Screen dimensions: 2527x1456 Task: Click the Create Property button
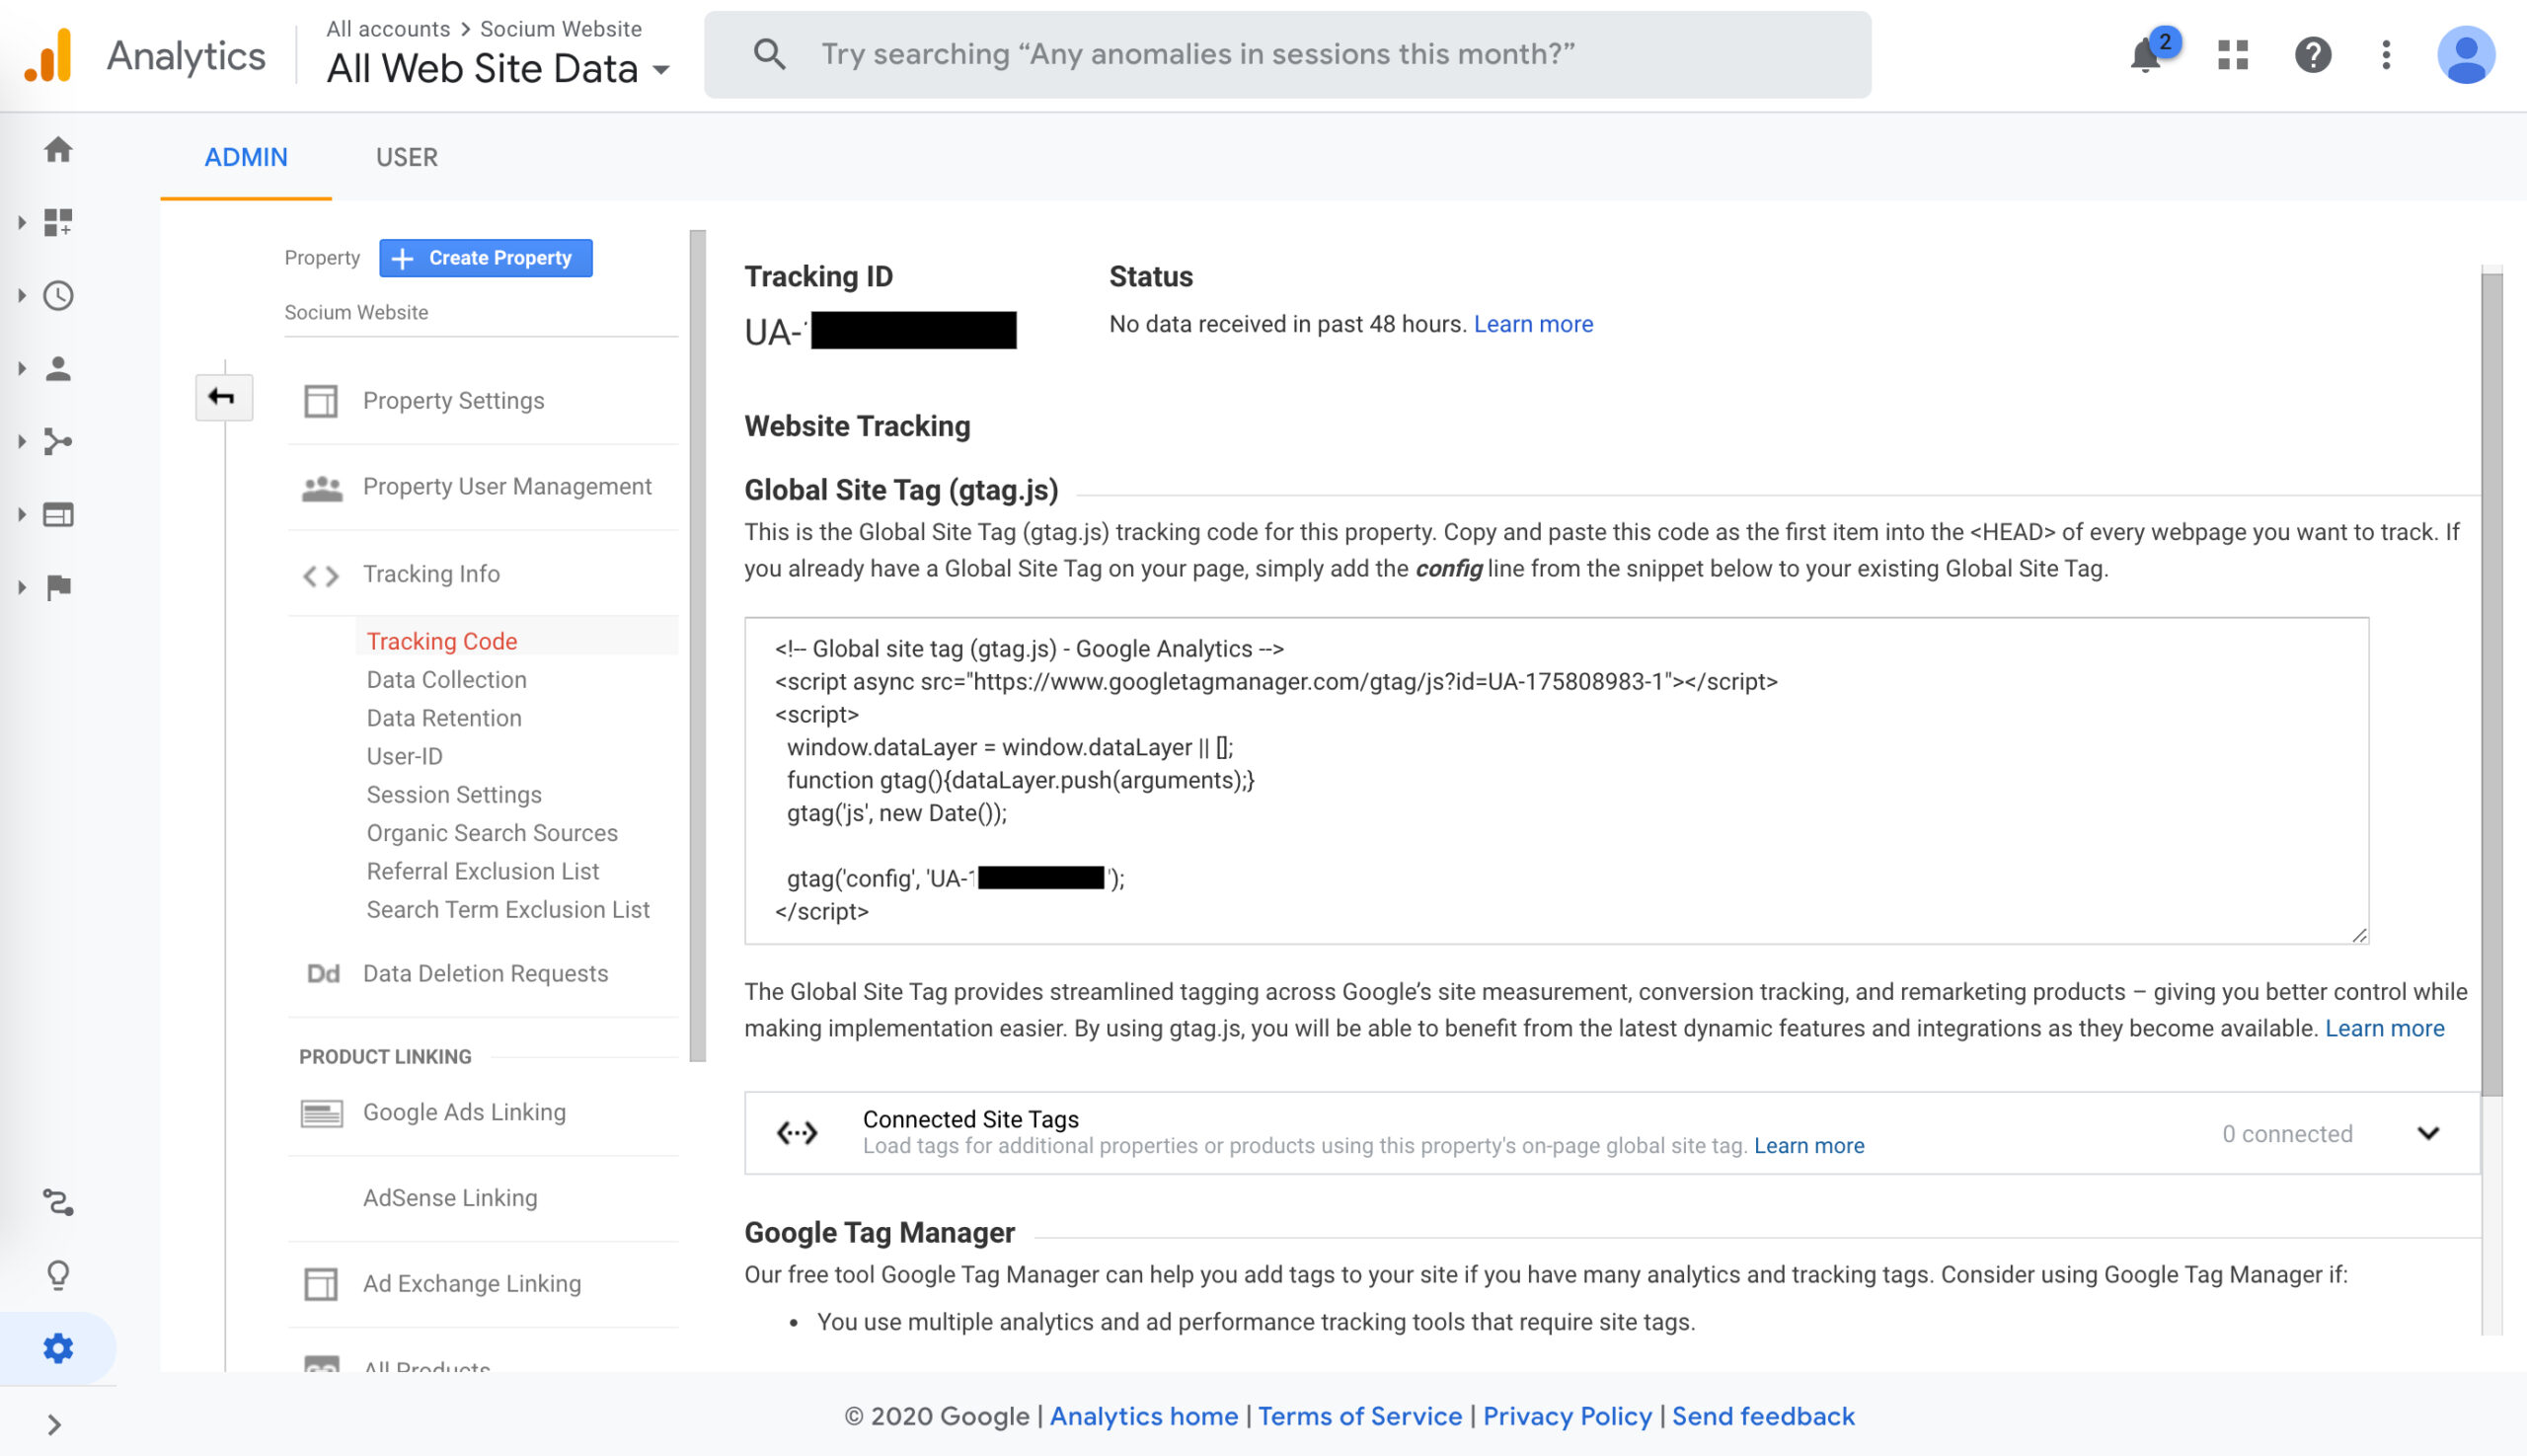[486, 258]
